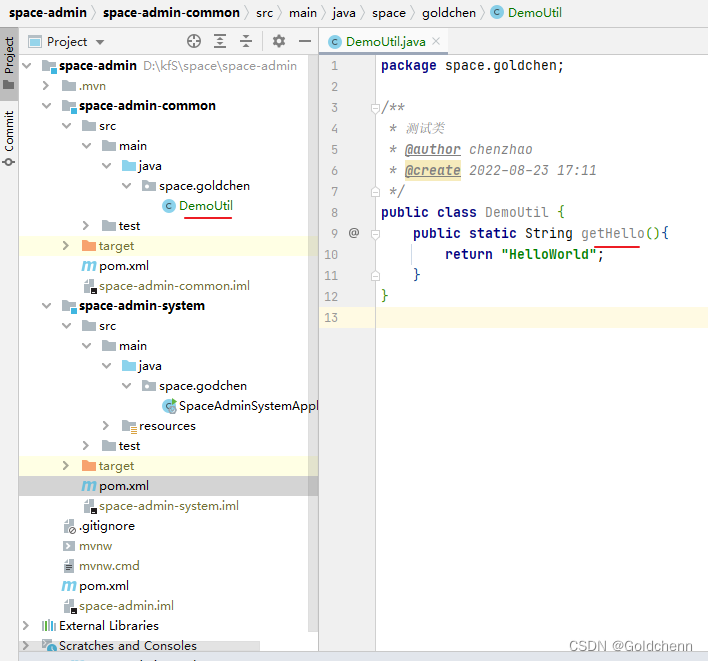Switch to the DemoUtil.java tab

pos(385,42)
